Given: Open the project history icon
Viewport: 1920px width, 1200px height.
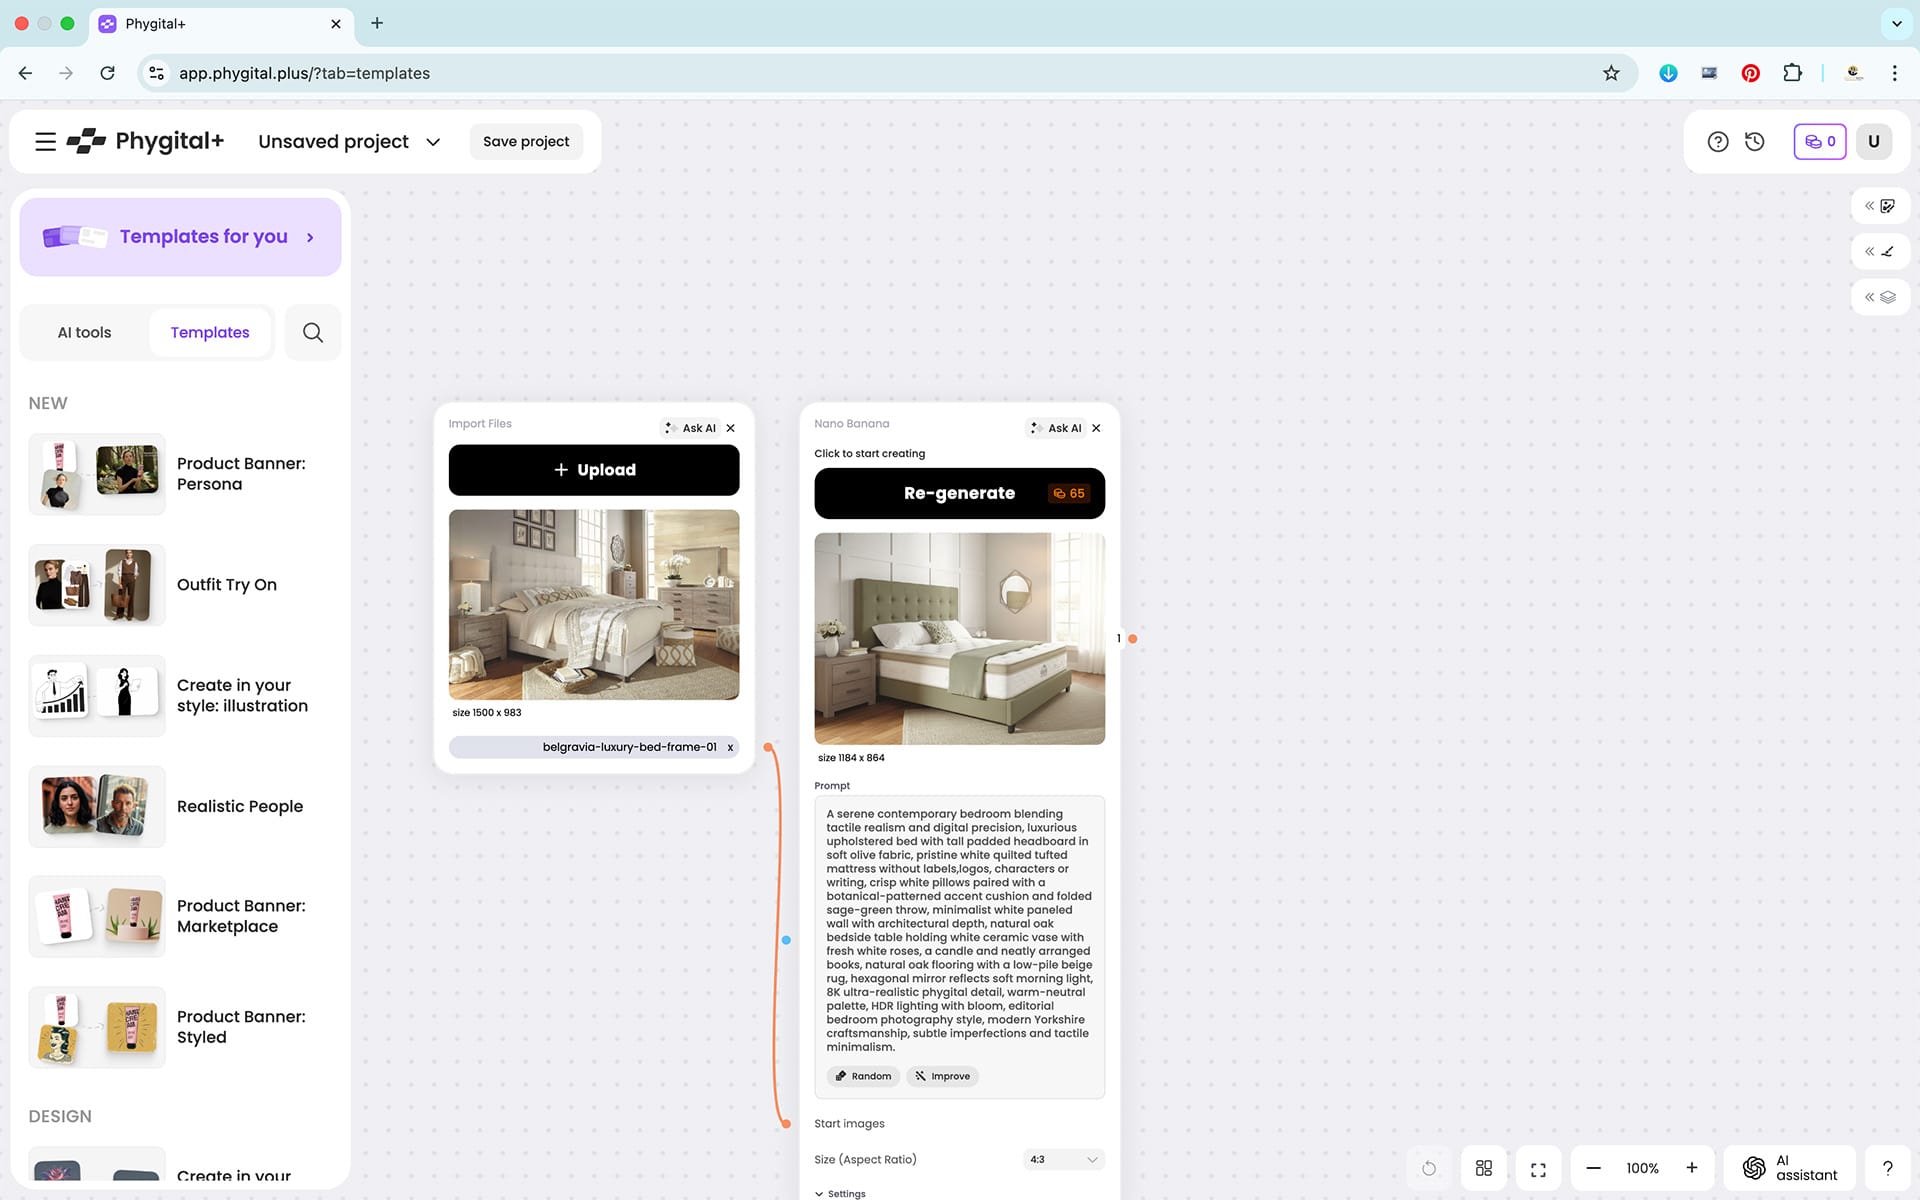Looking at the screenshot, I should point(1755,142).
